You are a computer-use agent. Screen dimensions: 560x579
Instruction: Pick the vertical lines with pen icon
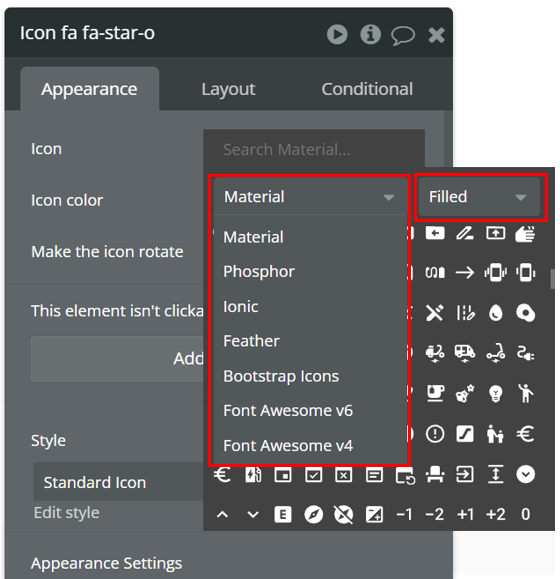coord(465,313)
